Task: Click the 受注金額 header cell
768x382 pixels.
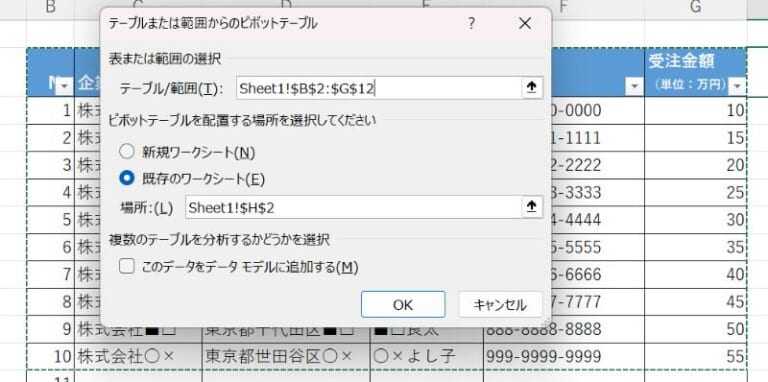Action: pyautogui.click(x=696, y=72)
